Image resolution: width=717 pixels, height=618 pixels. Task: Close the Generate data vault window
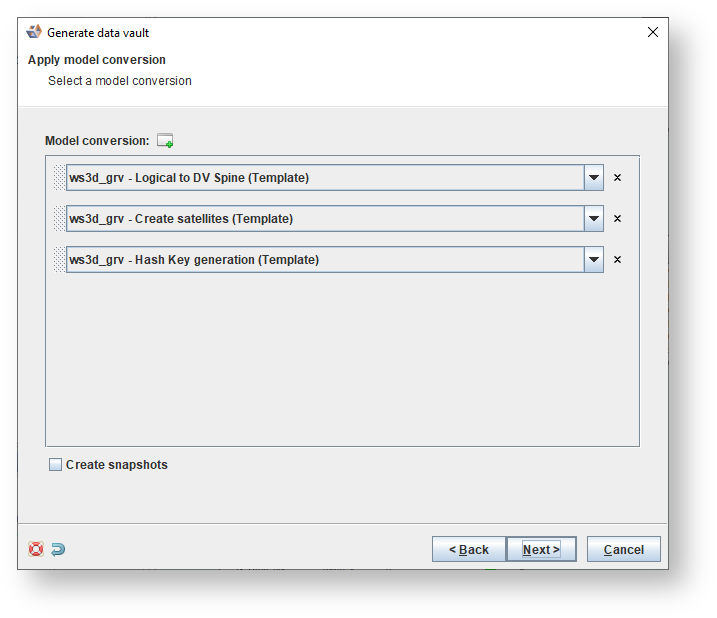point(653,32)
